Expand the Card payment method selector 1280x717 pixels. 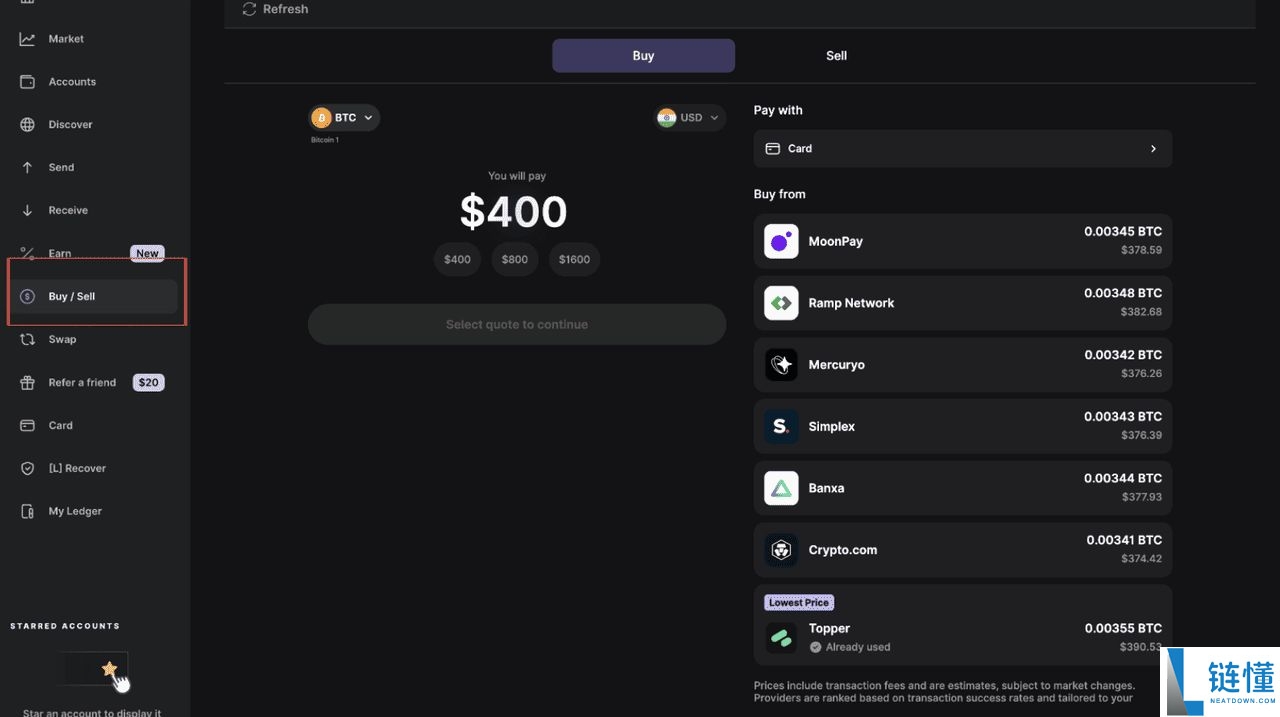coord(962,148)
